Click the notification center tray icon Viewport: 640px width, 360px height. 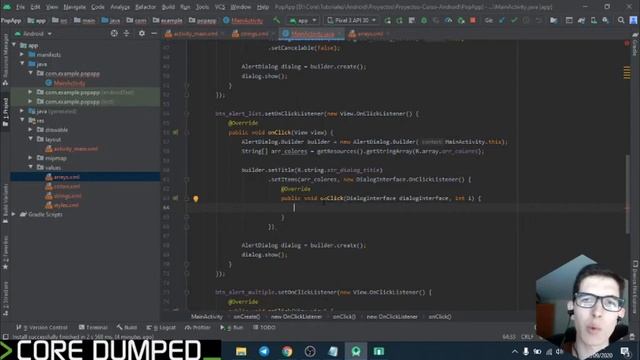(625, 351)
